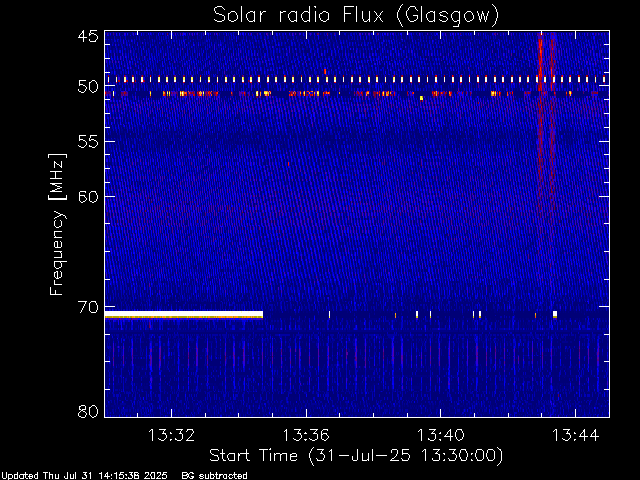Click the 'Solar radio Flux (Glasgow)' title

356,16
